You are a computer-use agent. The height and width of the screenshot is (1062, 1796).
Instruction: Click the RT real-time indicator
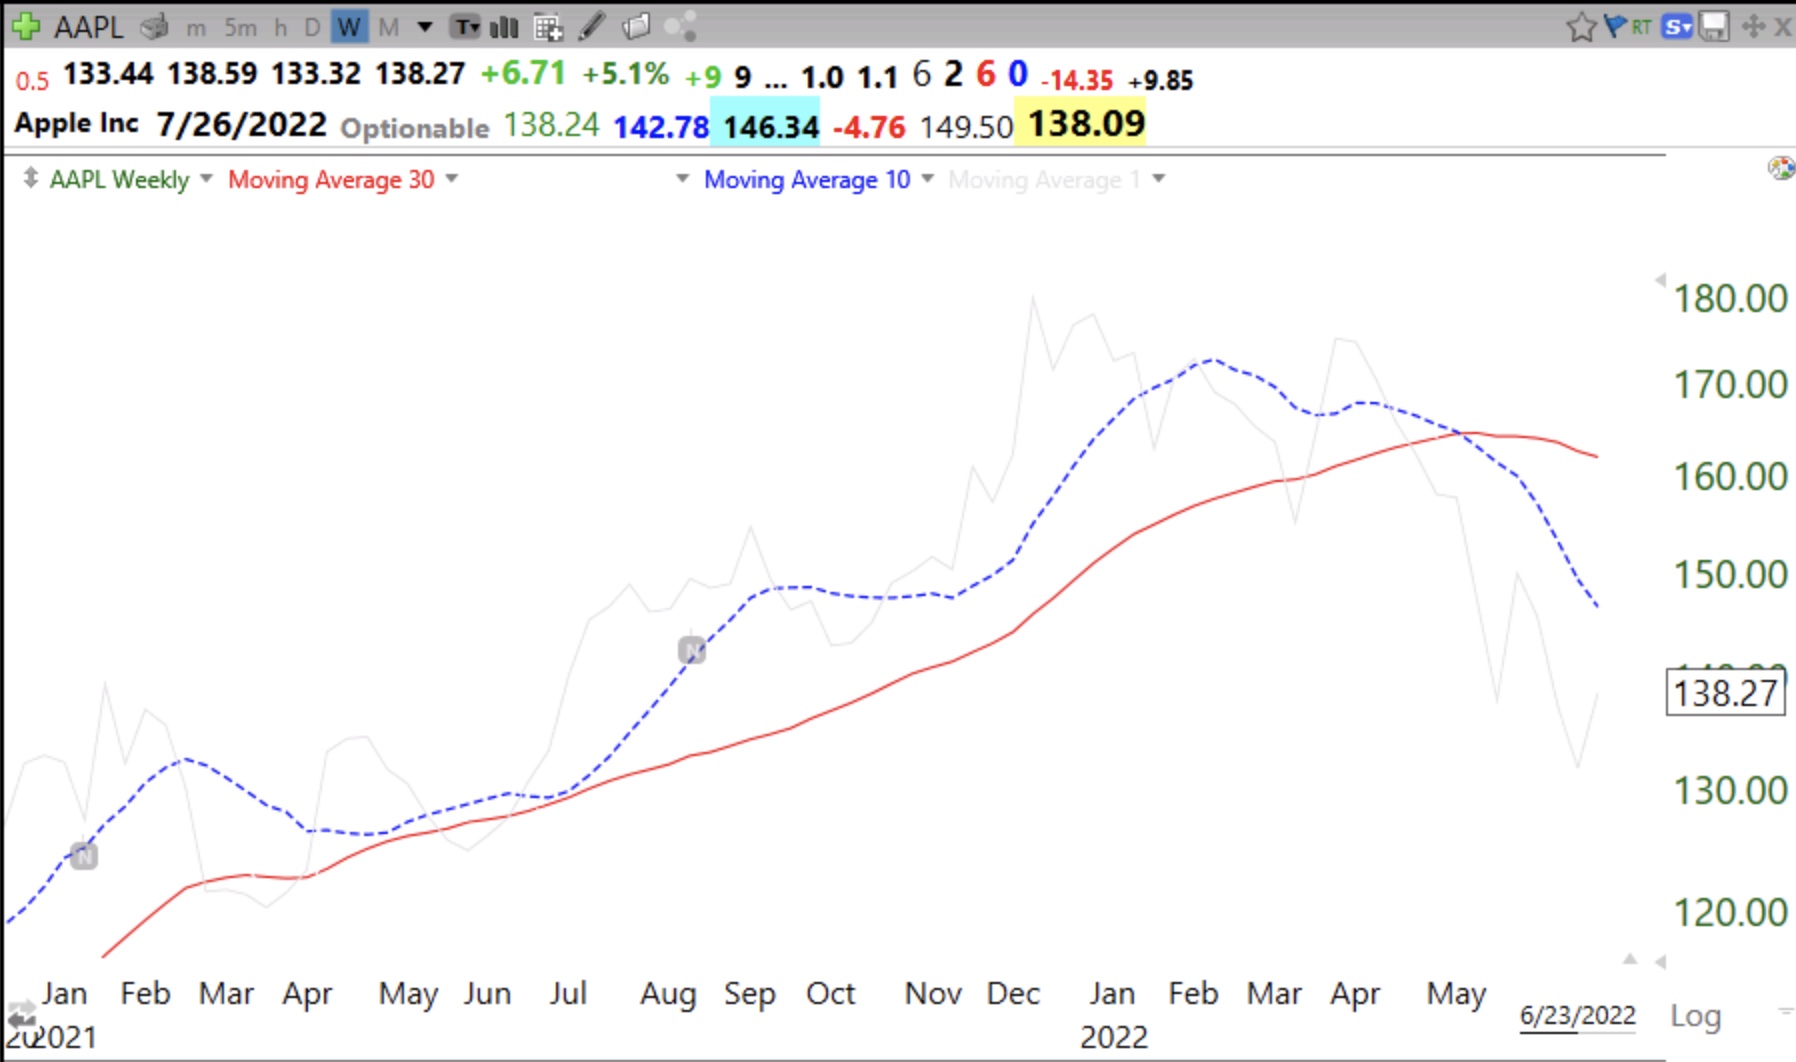(1642, 27)
